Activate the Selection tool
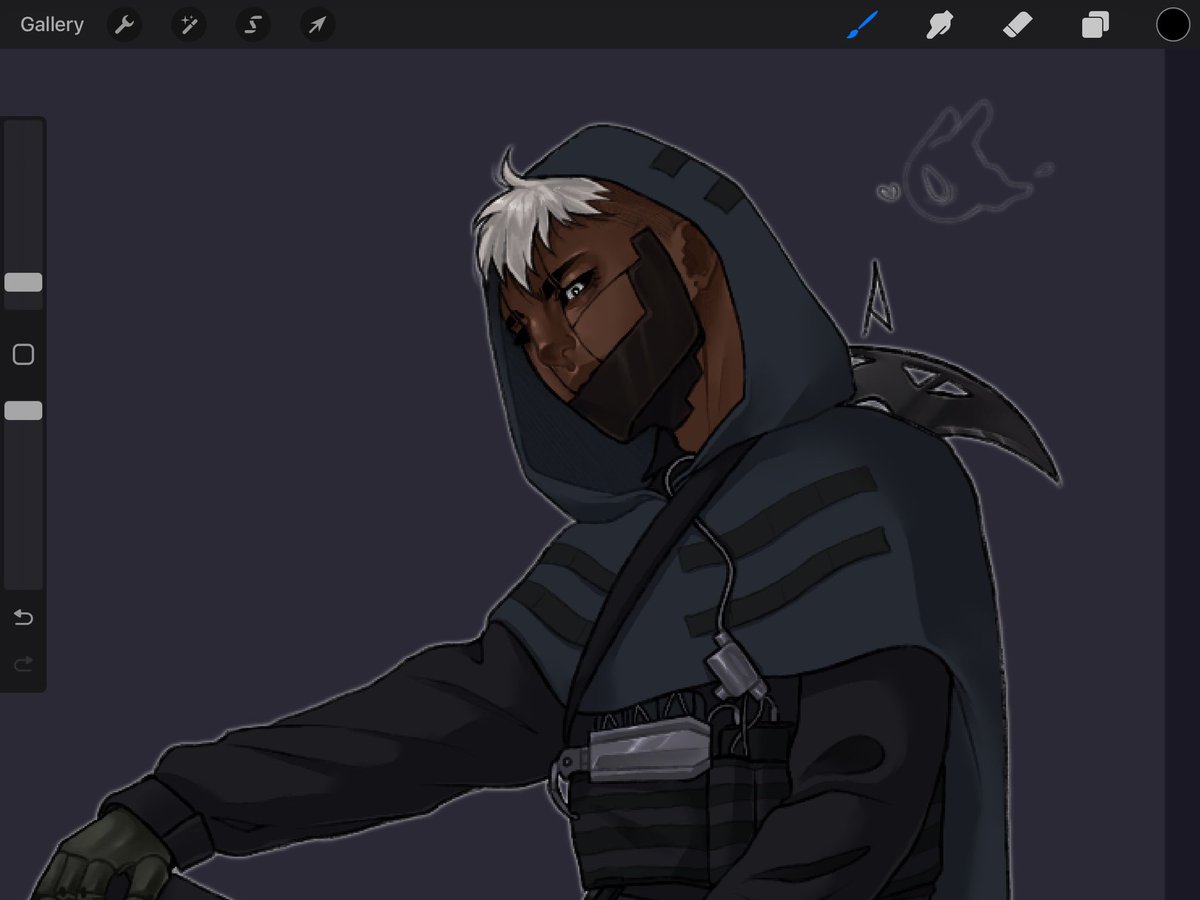Screen dimensions: 1200x900 point(253,25)
